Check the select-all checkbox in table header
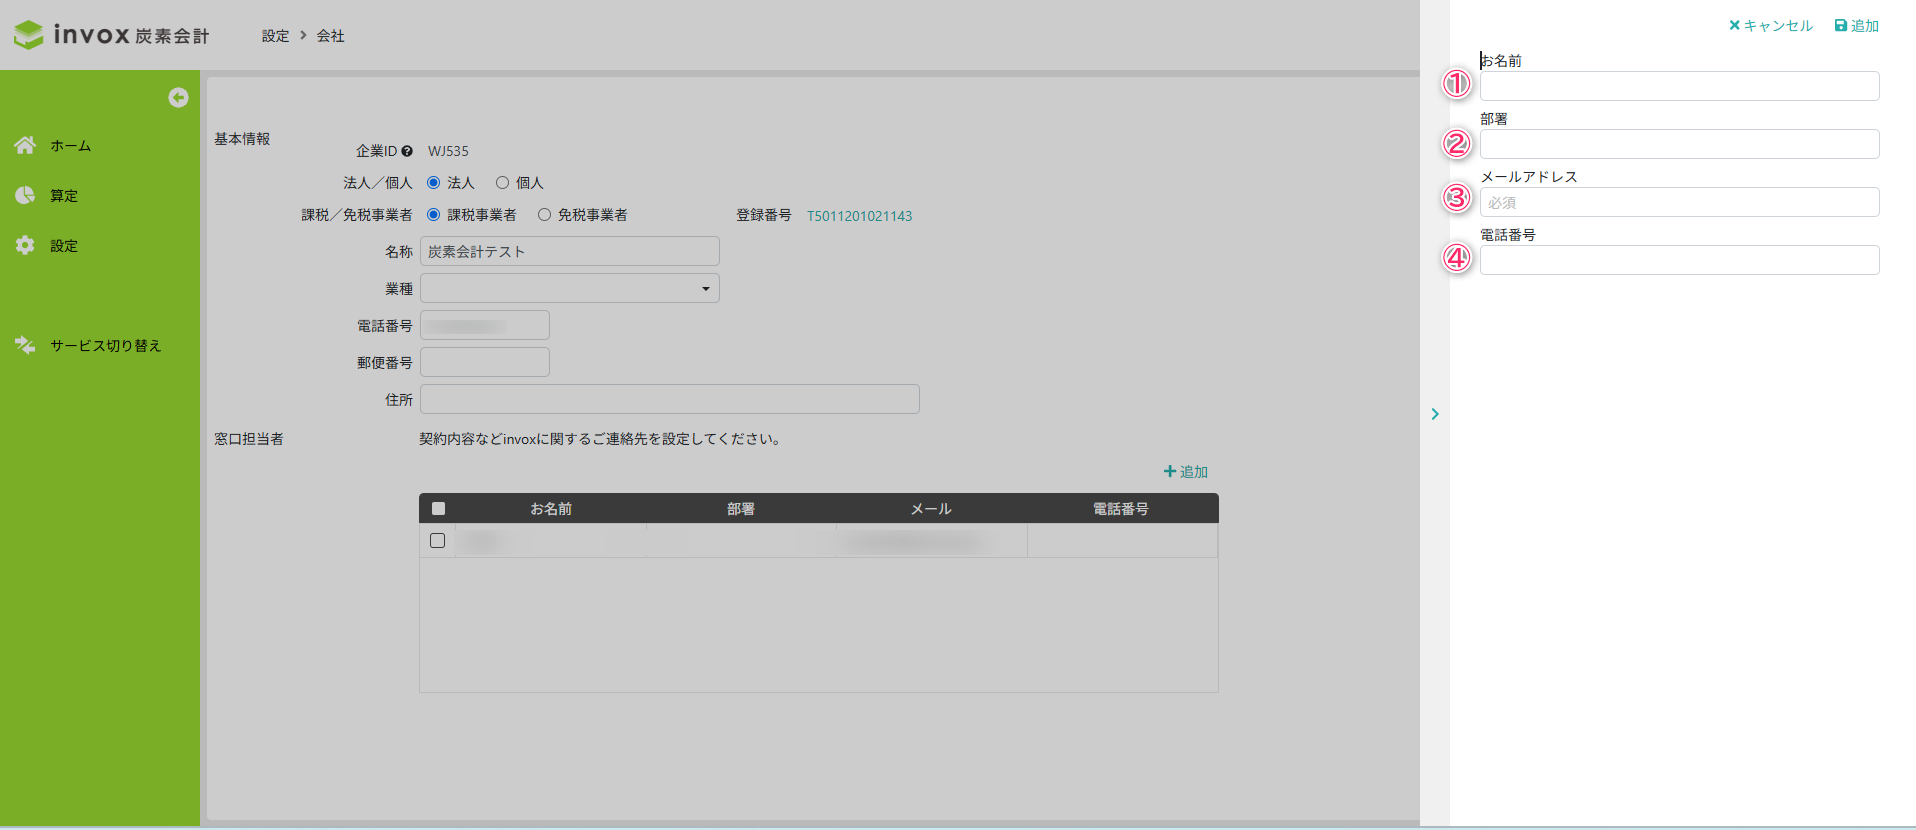1916x830 pixels. pos(438,508)
